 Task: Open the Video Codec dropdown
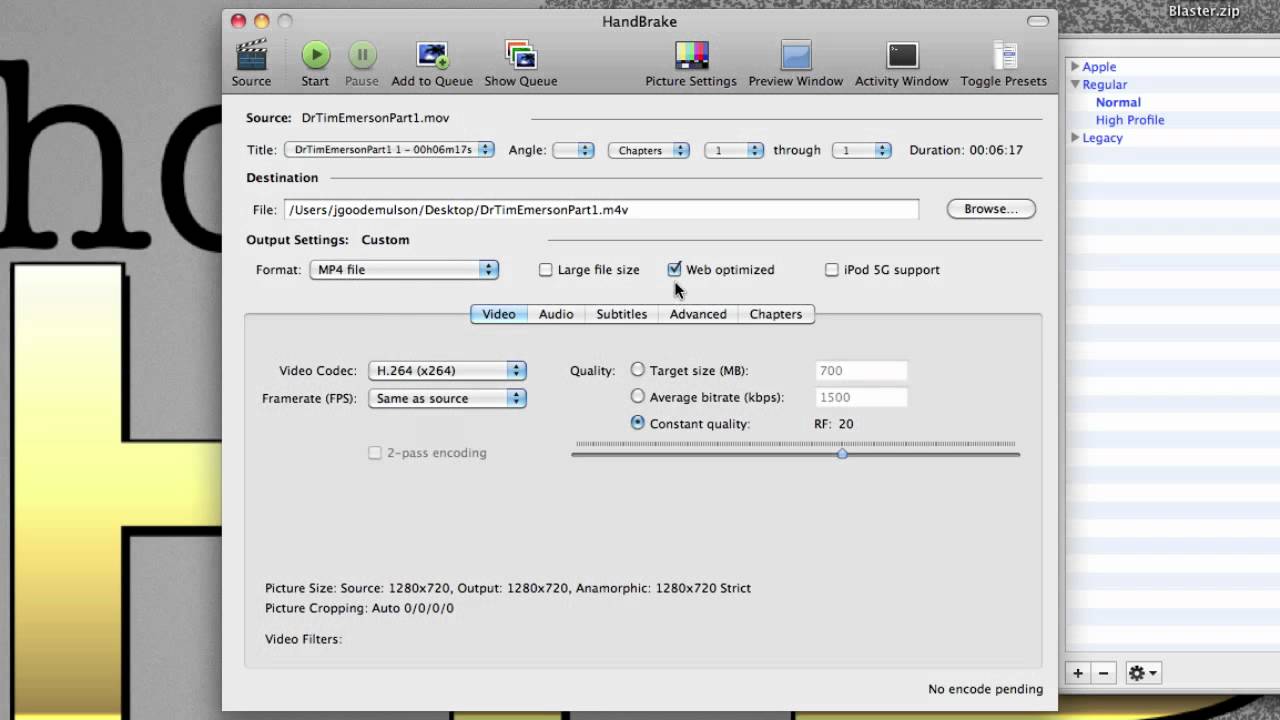pyautogui.click(x=447, y=370)
